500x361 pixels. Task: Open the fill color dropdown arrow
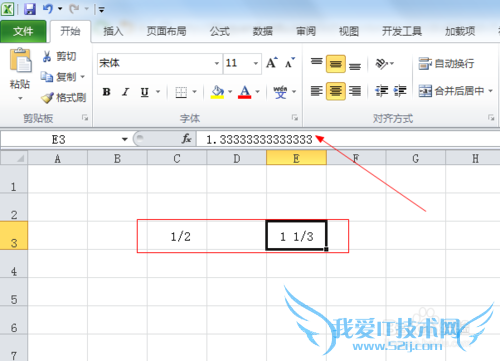[230, 92]
